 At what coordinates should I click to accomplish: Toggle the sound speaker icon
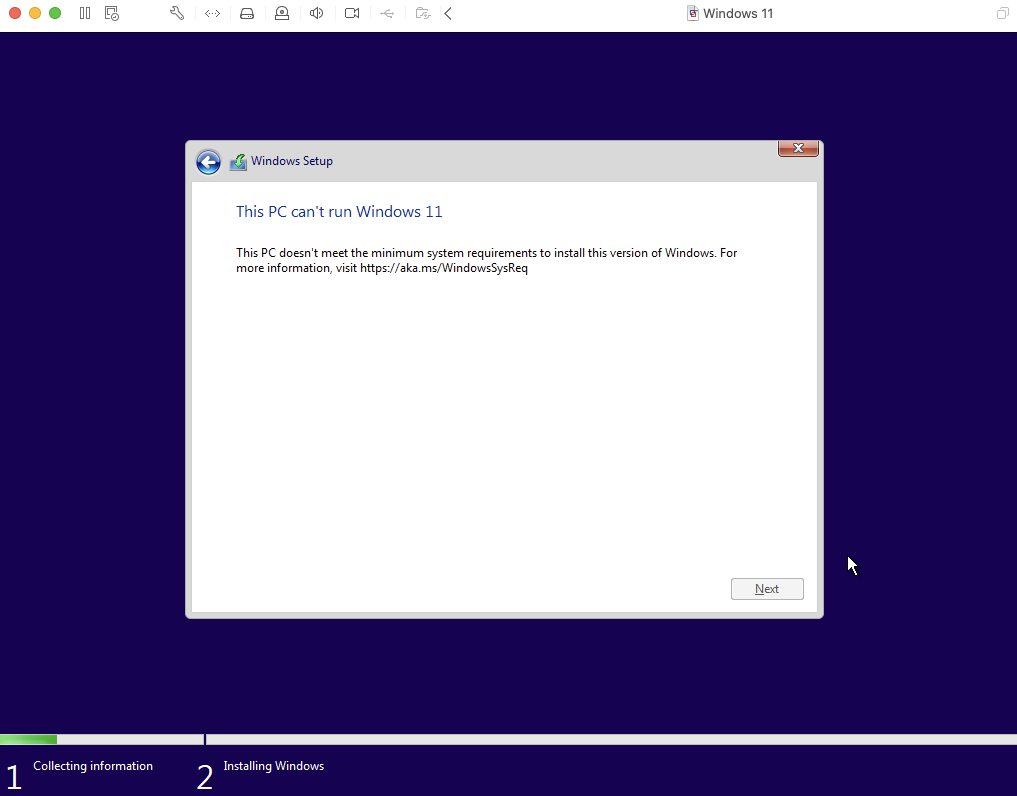(317, 13)
